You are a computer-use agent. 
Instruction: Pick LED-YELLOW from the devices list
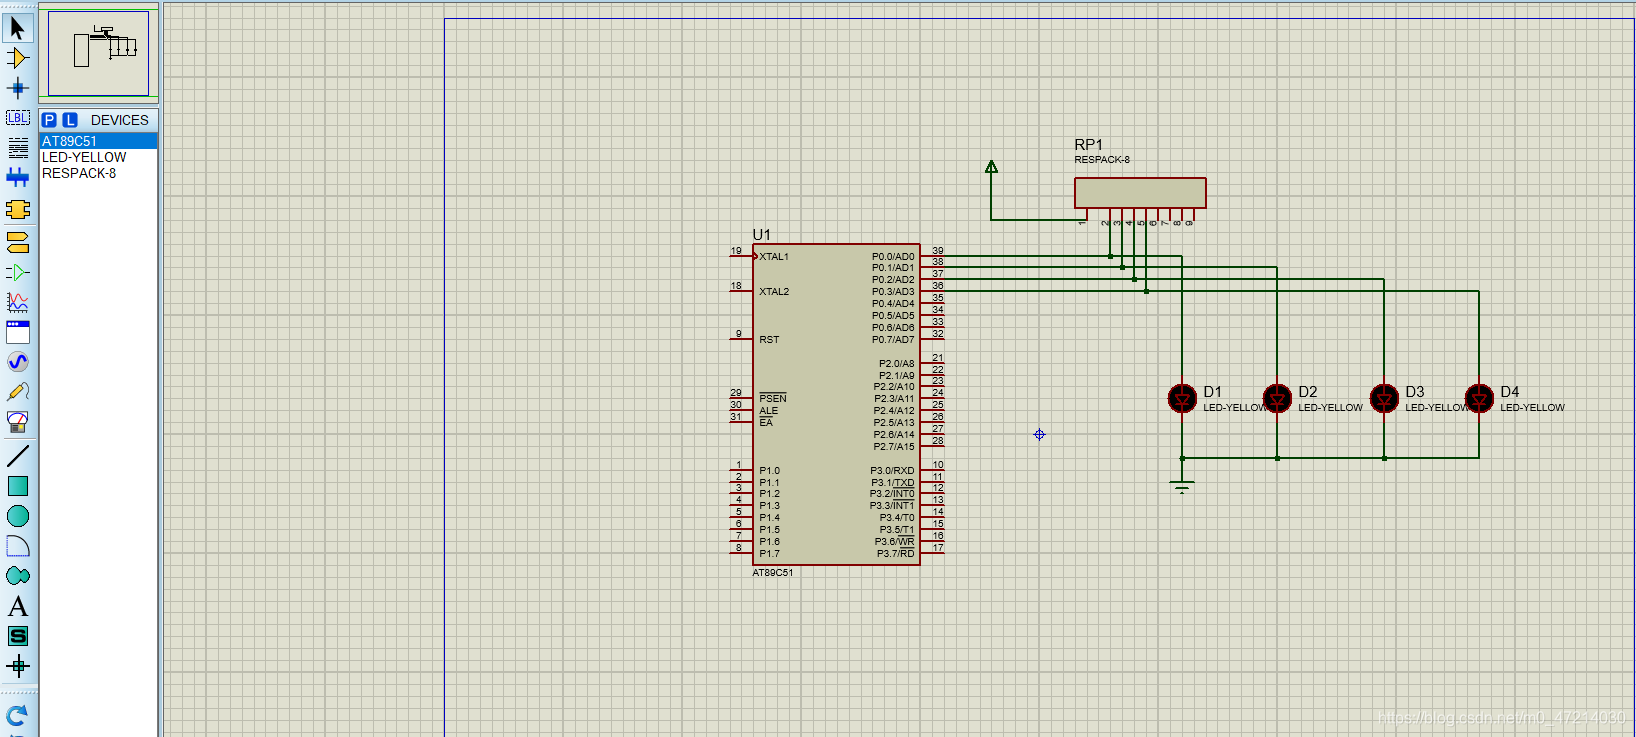point(84,157)
